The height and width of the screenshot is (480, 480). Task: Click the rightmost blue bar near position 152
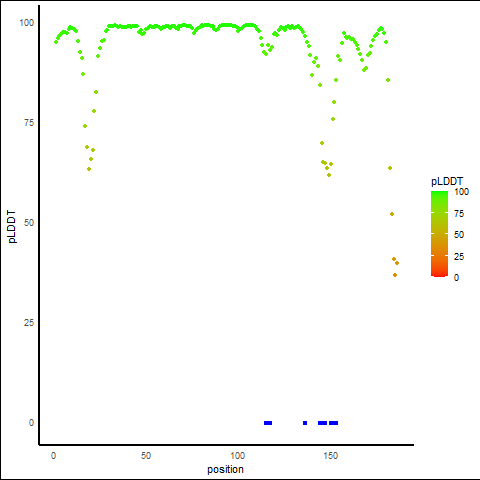[333, 423]
